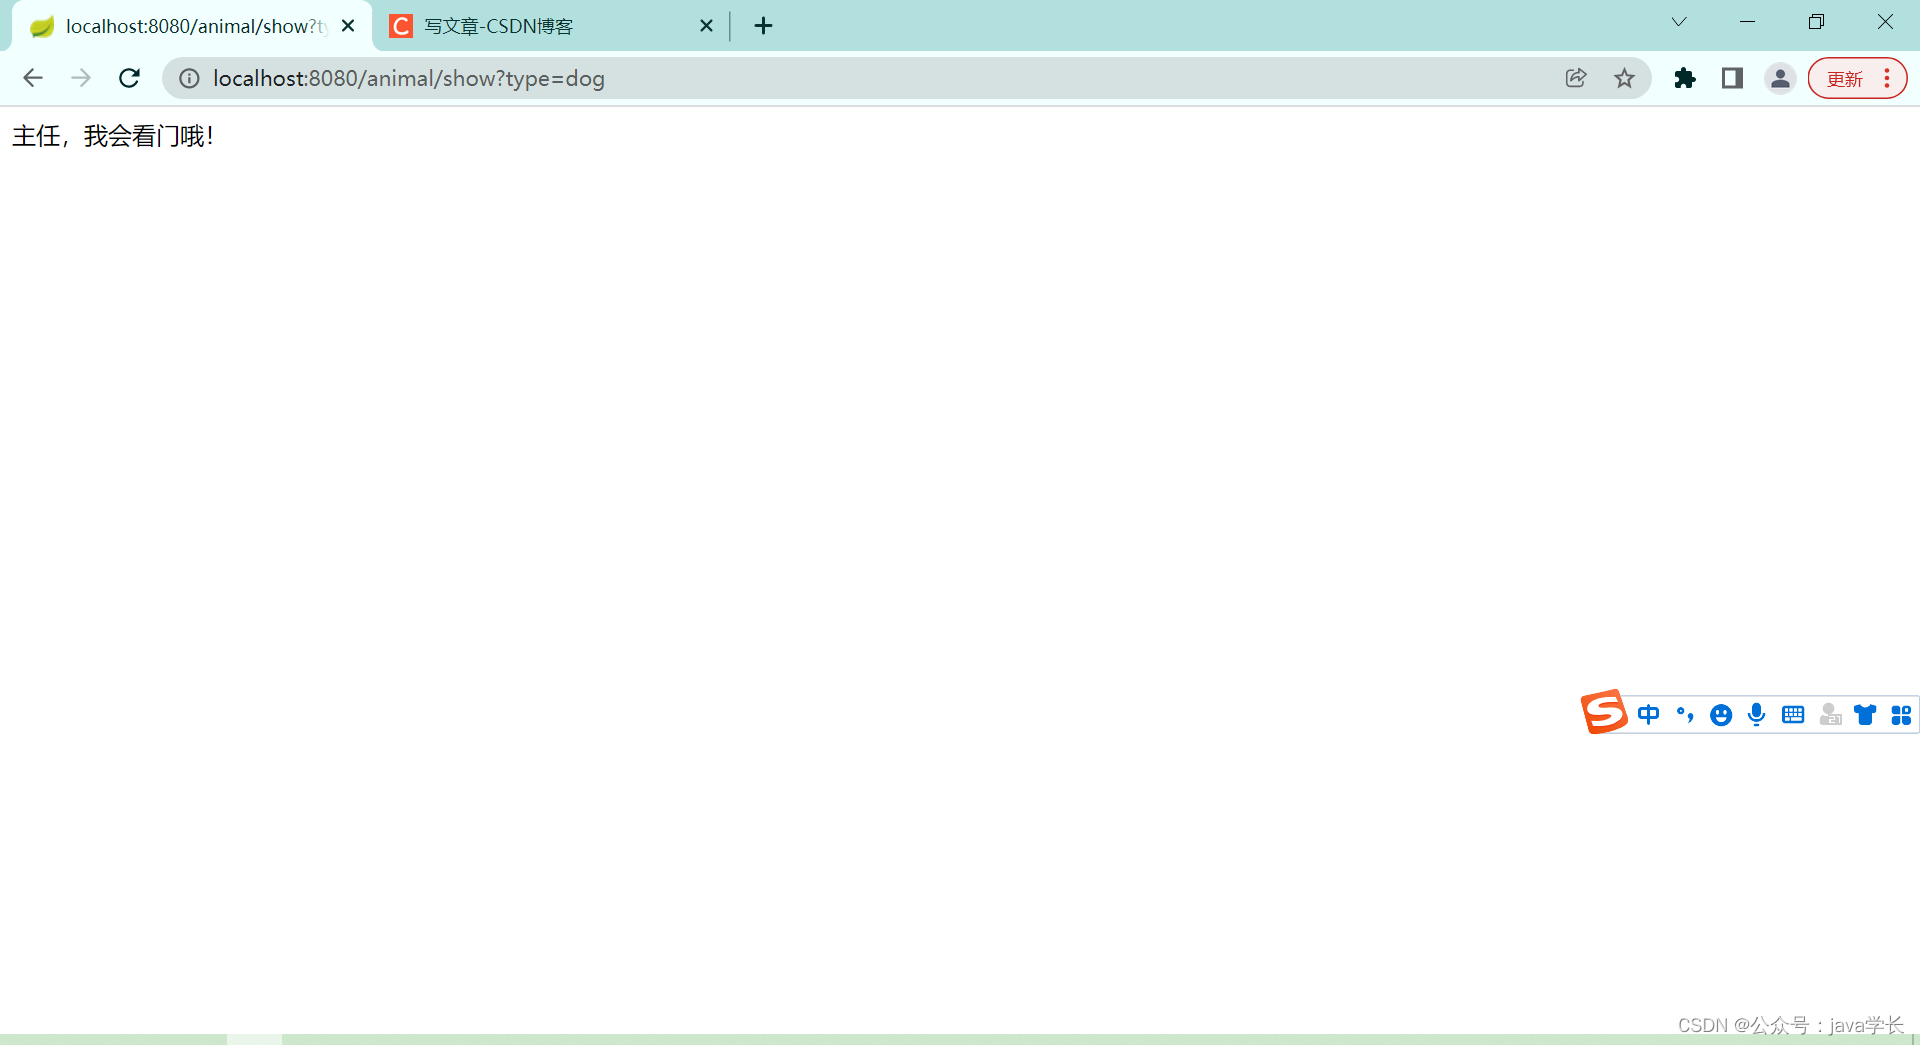The height and width of the screenshot is (1045, 1920).
Task: Activate Sogou voice input microphone
Action: (1756, 714)
